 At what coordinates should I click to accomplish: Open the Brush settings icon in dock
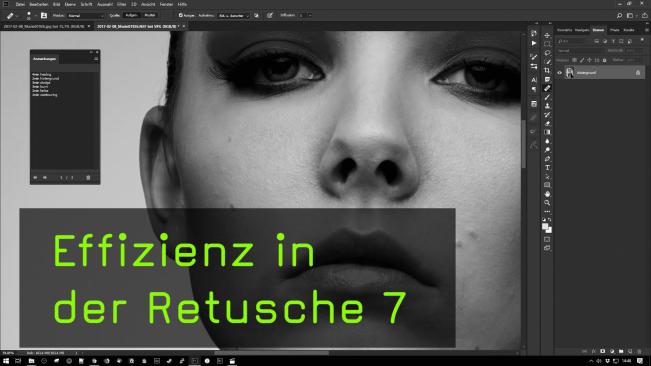tap(534, 57)
